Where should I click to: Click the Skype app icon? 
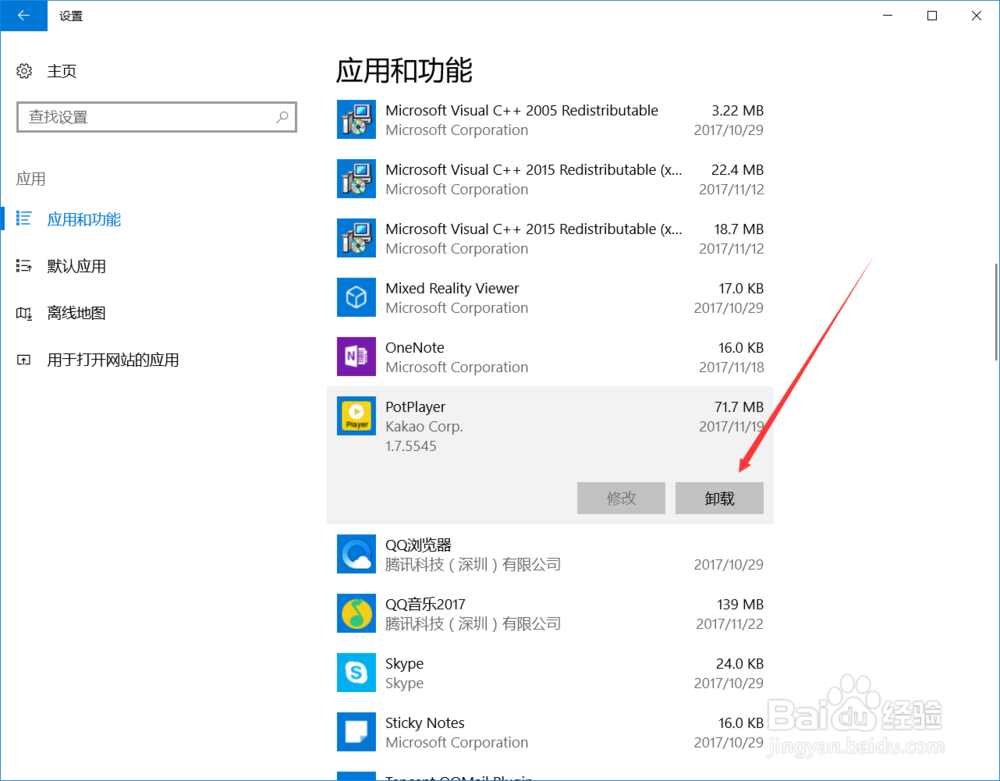[356, 673]
